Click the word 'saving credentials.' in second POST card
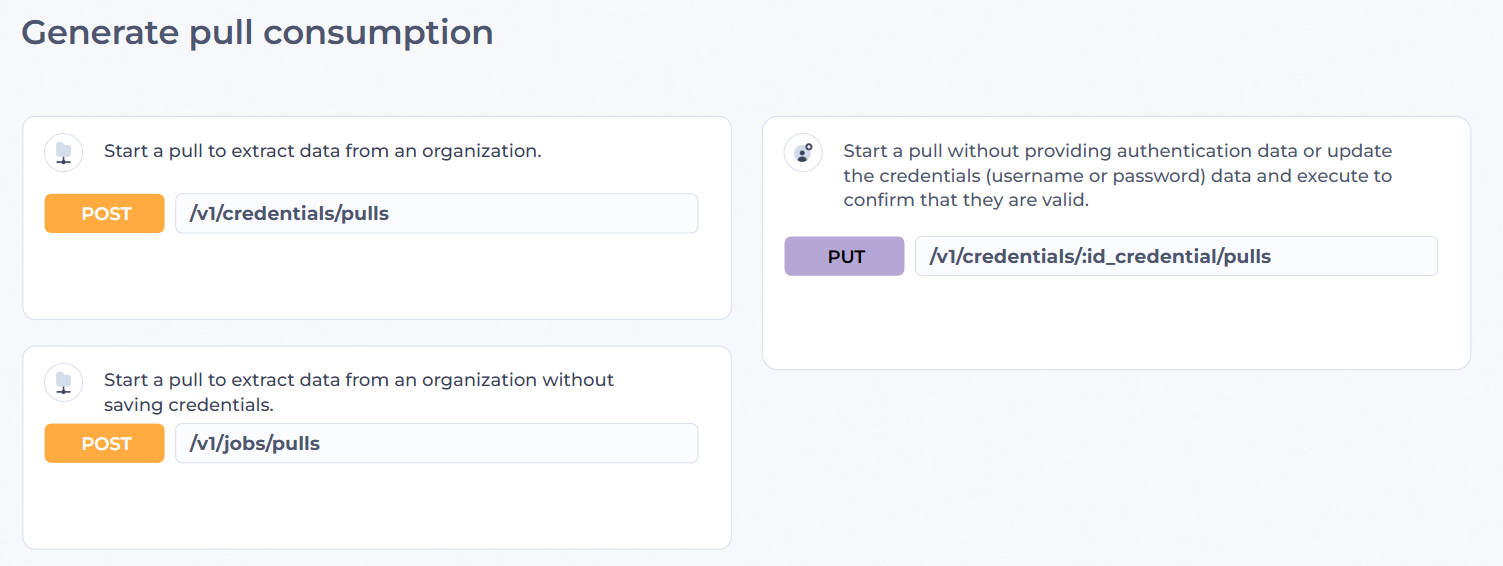This screenshot has width=1503, height=566. [x=189, y=405]
